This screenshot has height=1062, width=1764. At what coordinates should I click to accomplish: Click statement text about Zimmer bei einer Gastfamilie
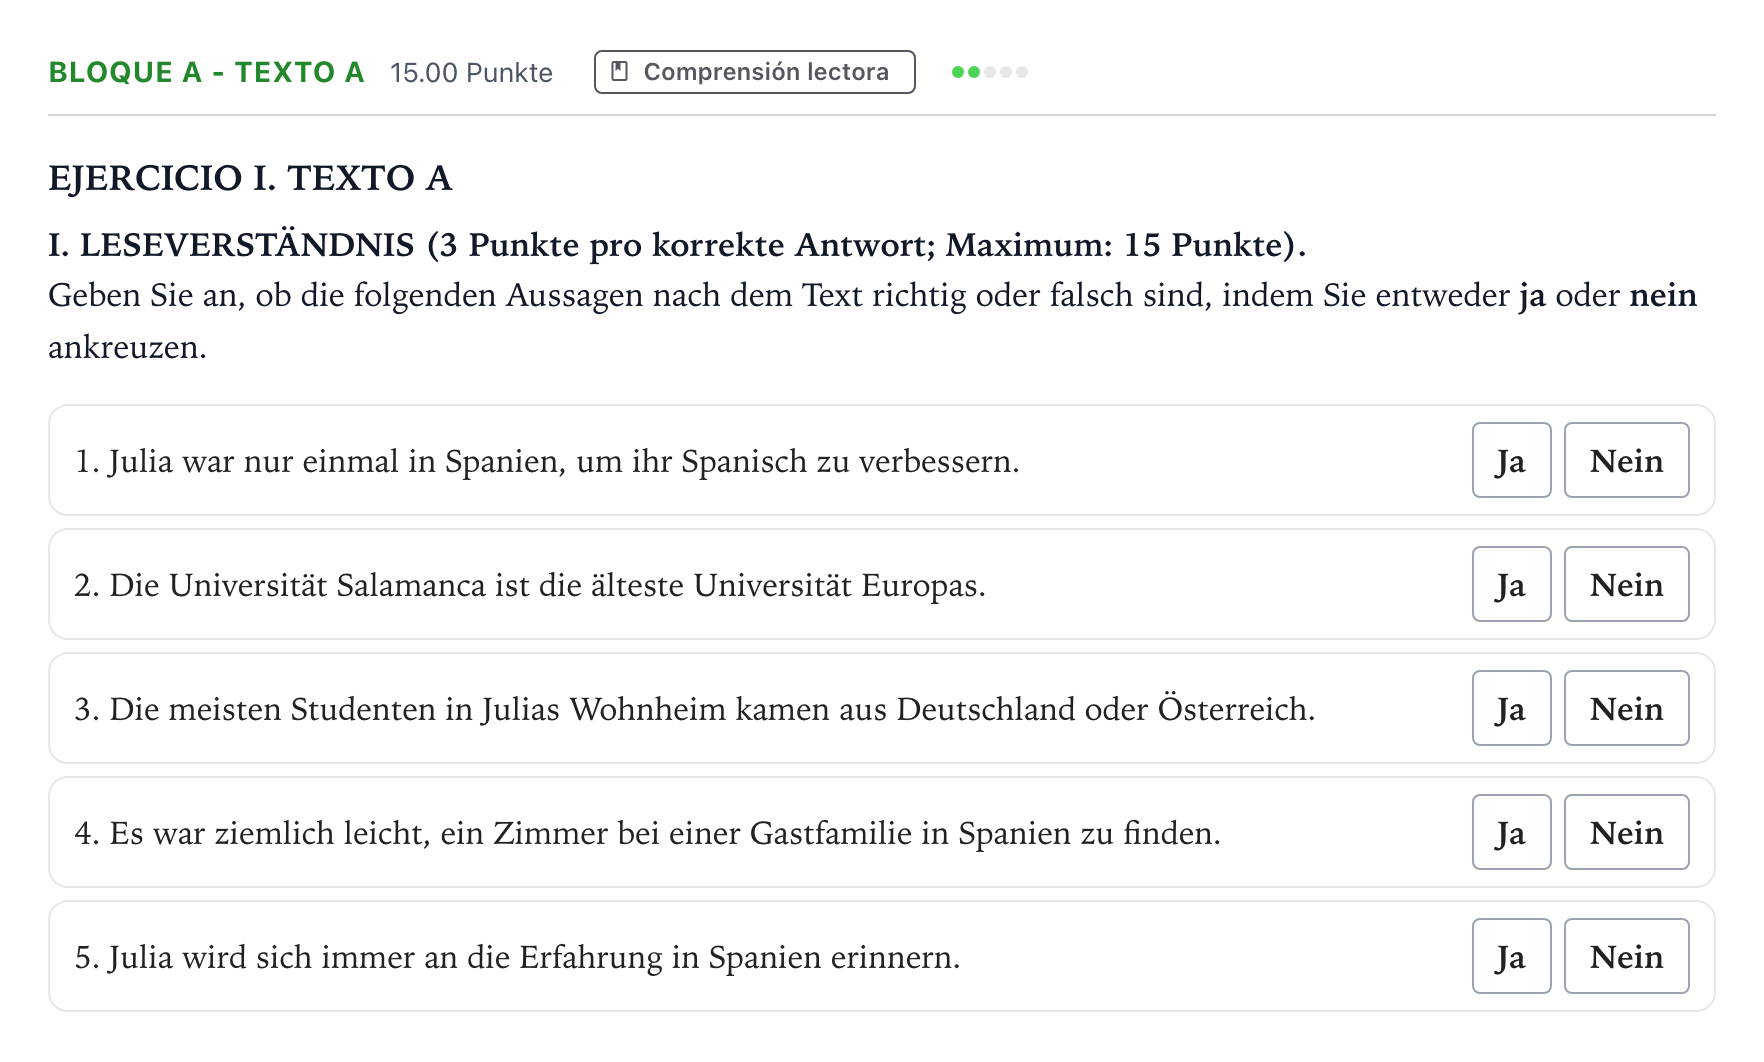pos(648,833)
